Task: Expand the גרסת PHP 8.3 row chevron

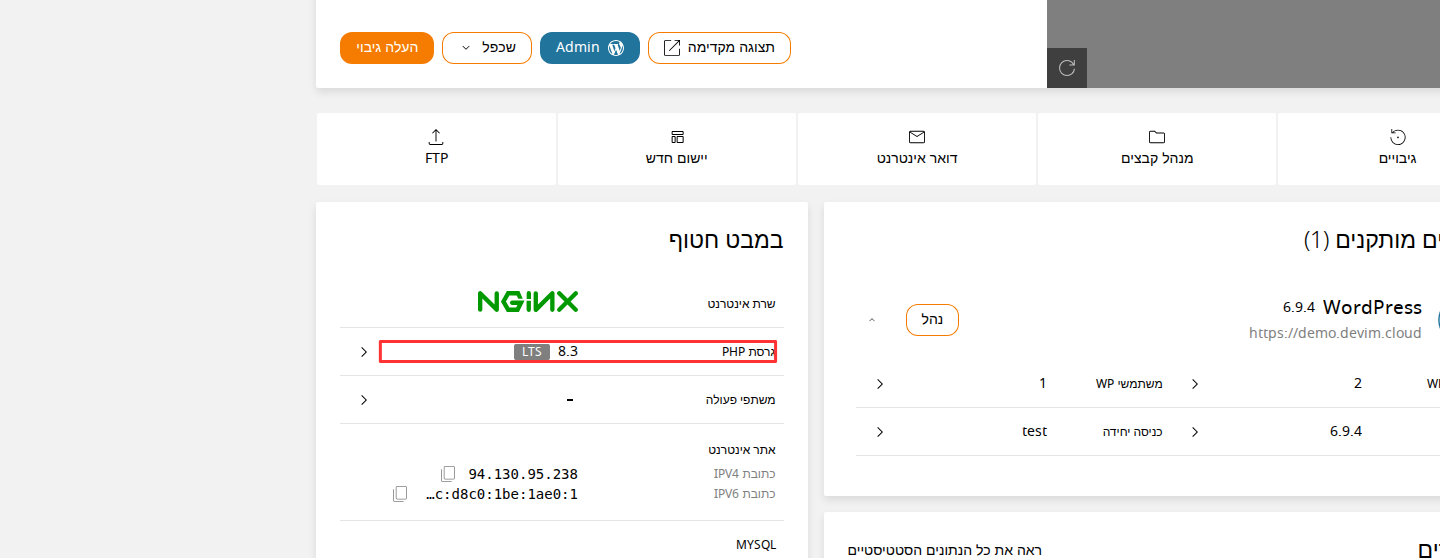Action: point(364,352)
